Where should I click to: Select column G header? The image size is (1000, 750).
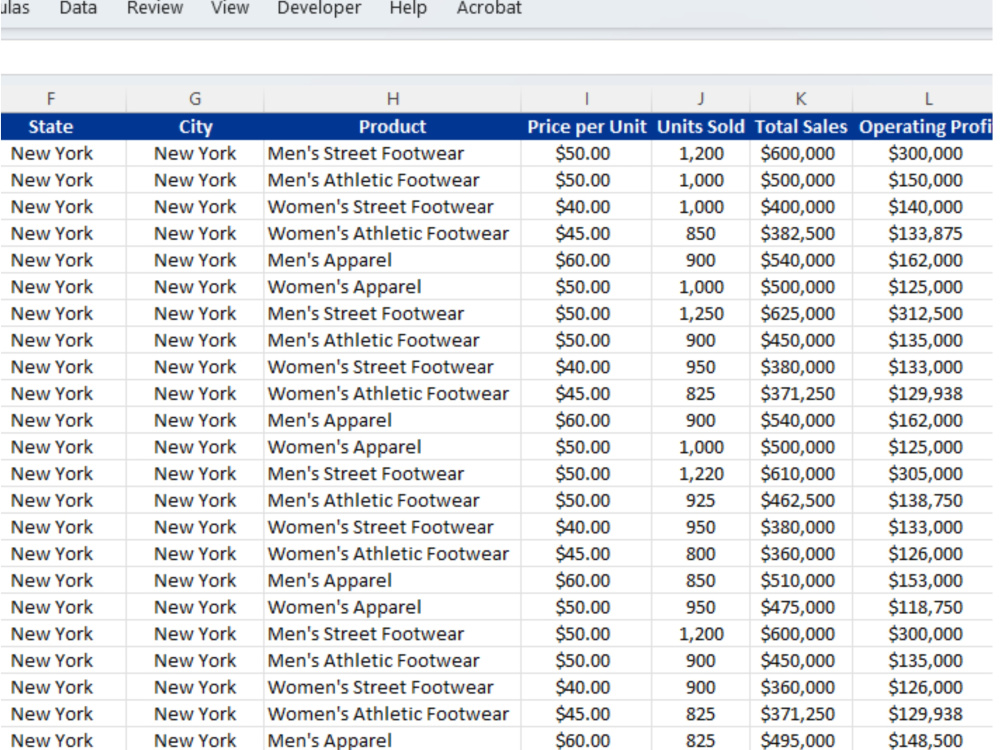click(x=195, y=99)
